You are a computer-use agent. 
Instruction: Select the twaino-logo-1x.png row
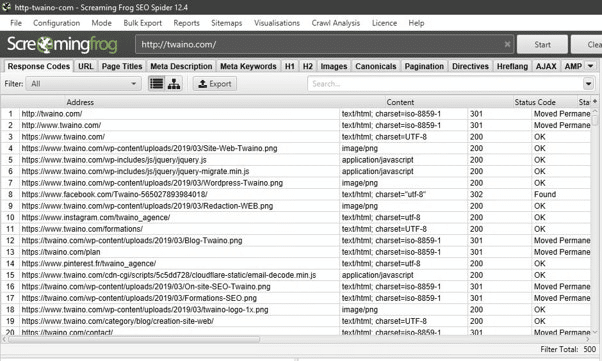pos(296,310)
